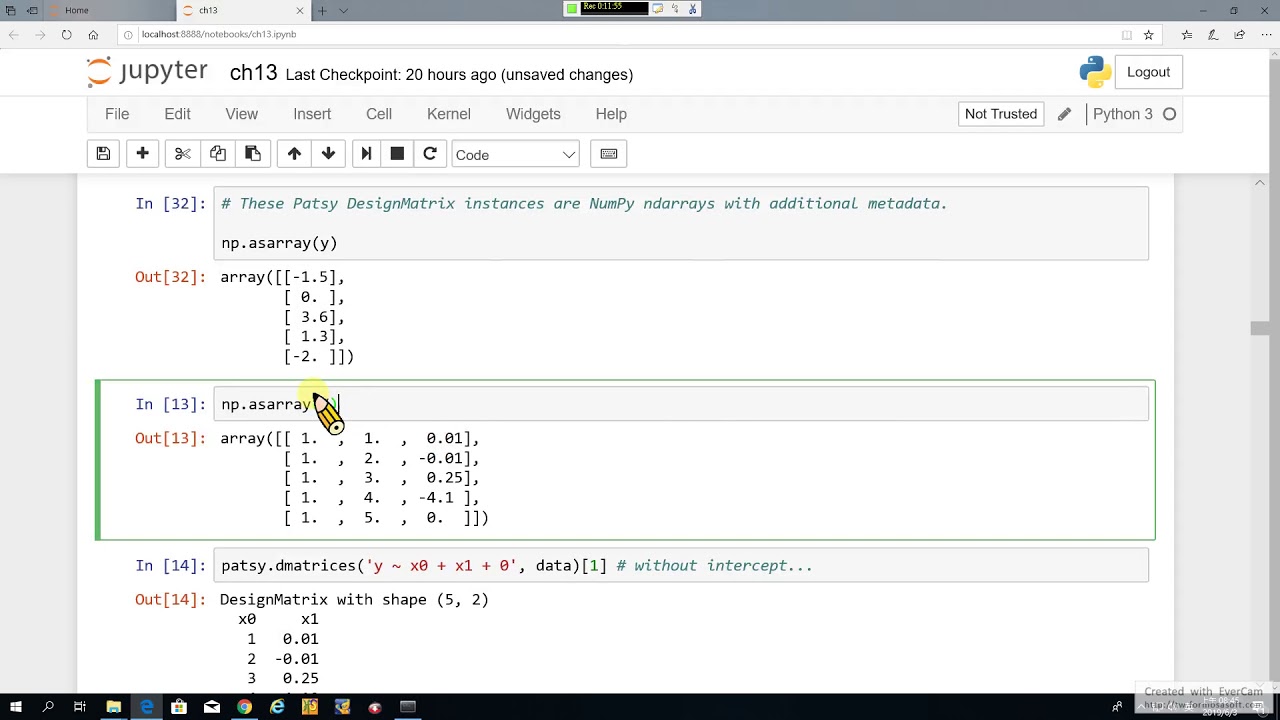
Task: Show tab previews chevron next to new tab
Action: coord(343,10)
